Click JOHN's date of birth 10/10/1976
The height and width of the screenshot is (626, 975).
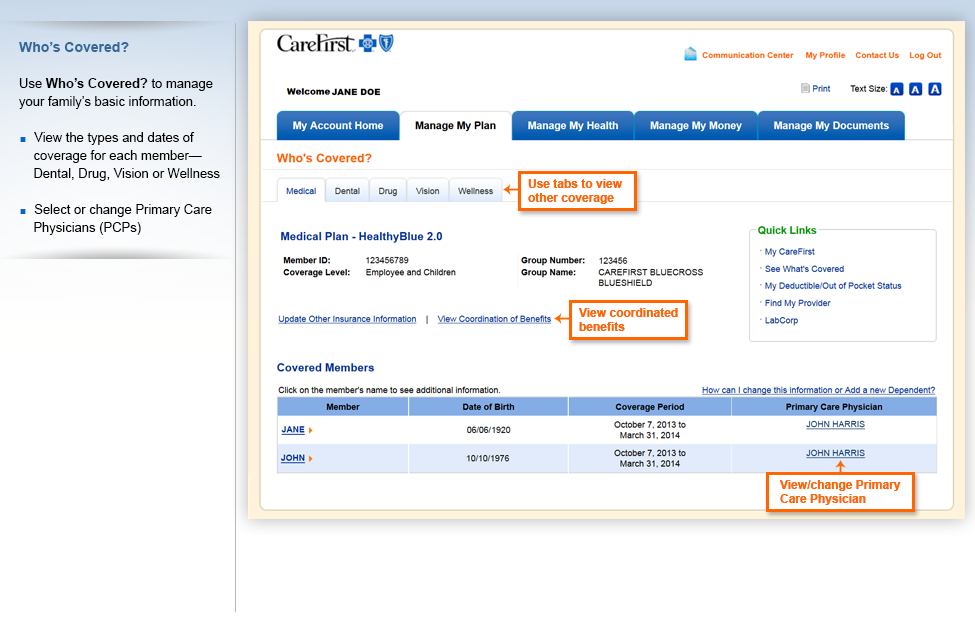(488, 458)
